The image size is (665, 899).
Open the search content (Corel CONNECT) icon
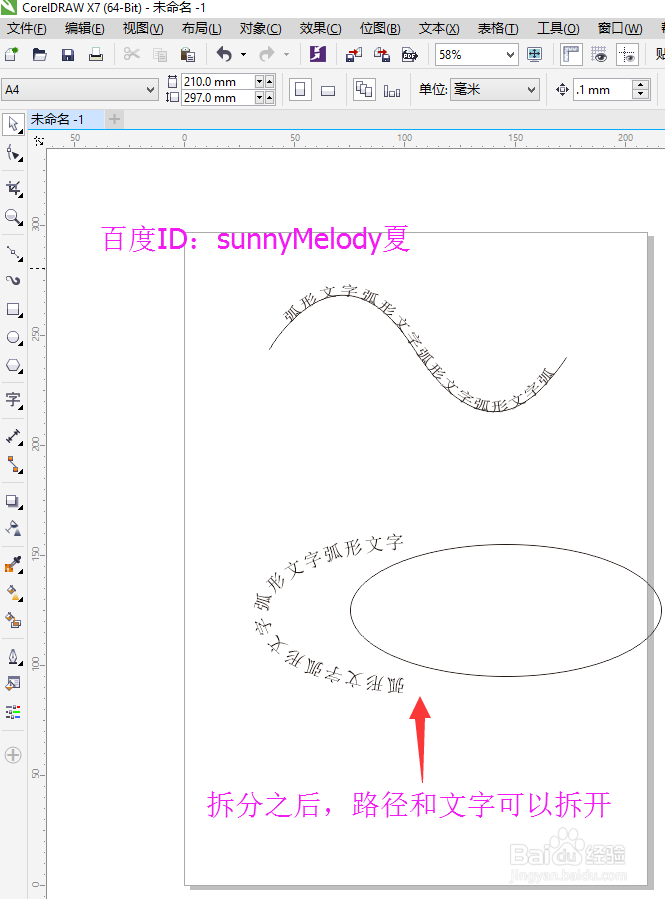317,54
